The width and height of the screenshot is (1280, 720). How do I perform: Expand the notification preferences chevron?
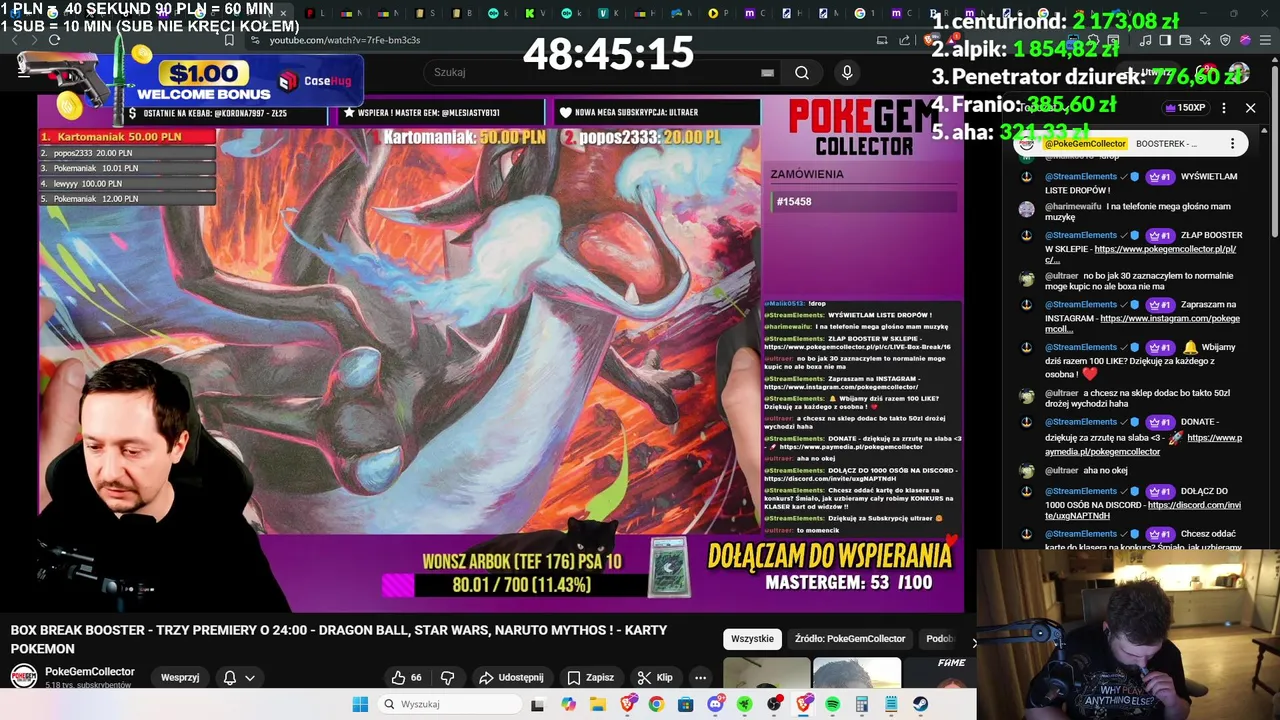tap(250, 677)
